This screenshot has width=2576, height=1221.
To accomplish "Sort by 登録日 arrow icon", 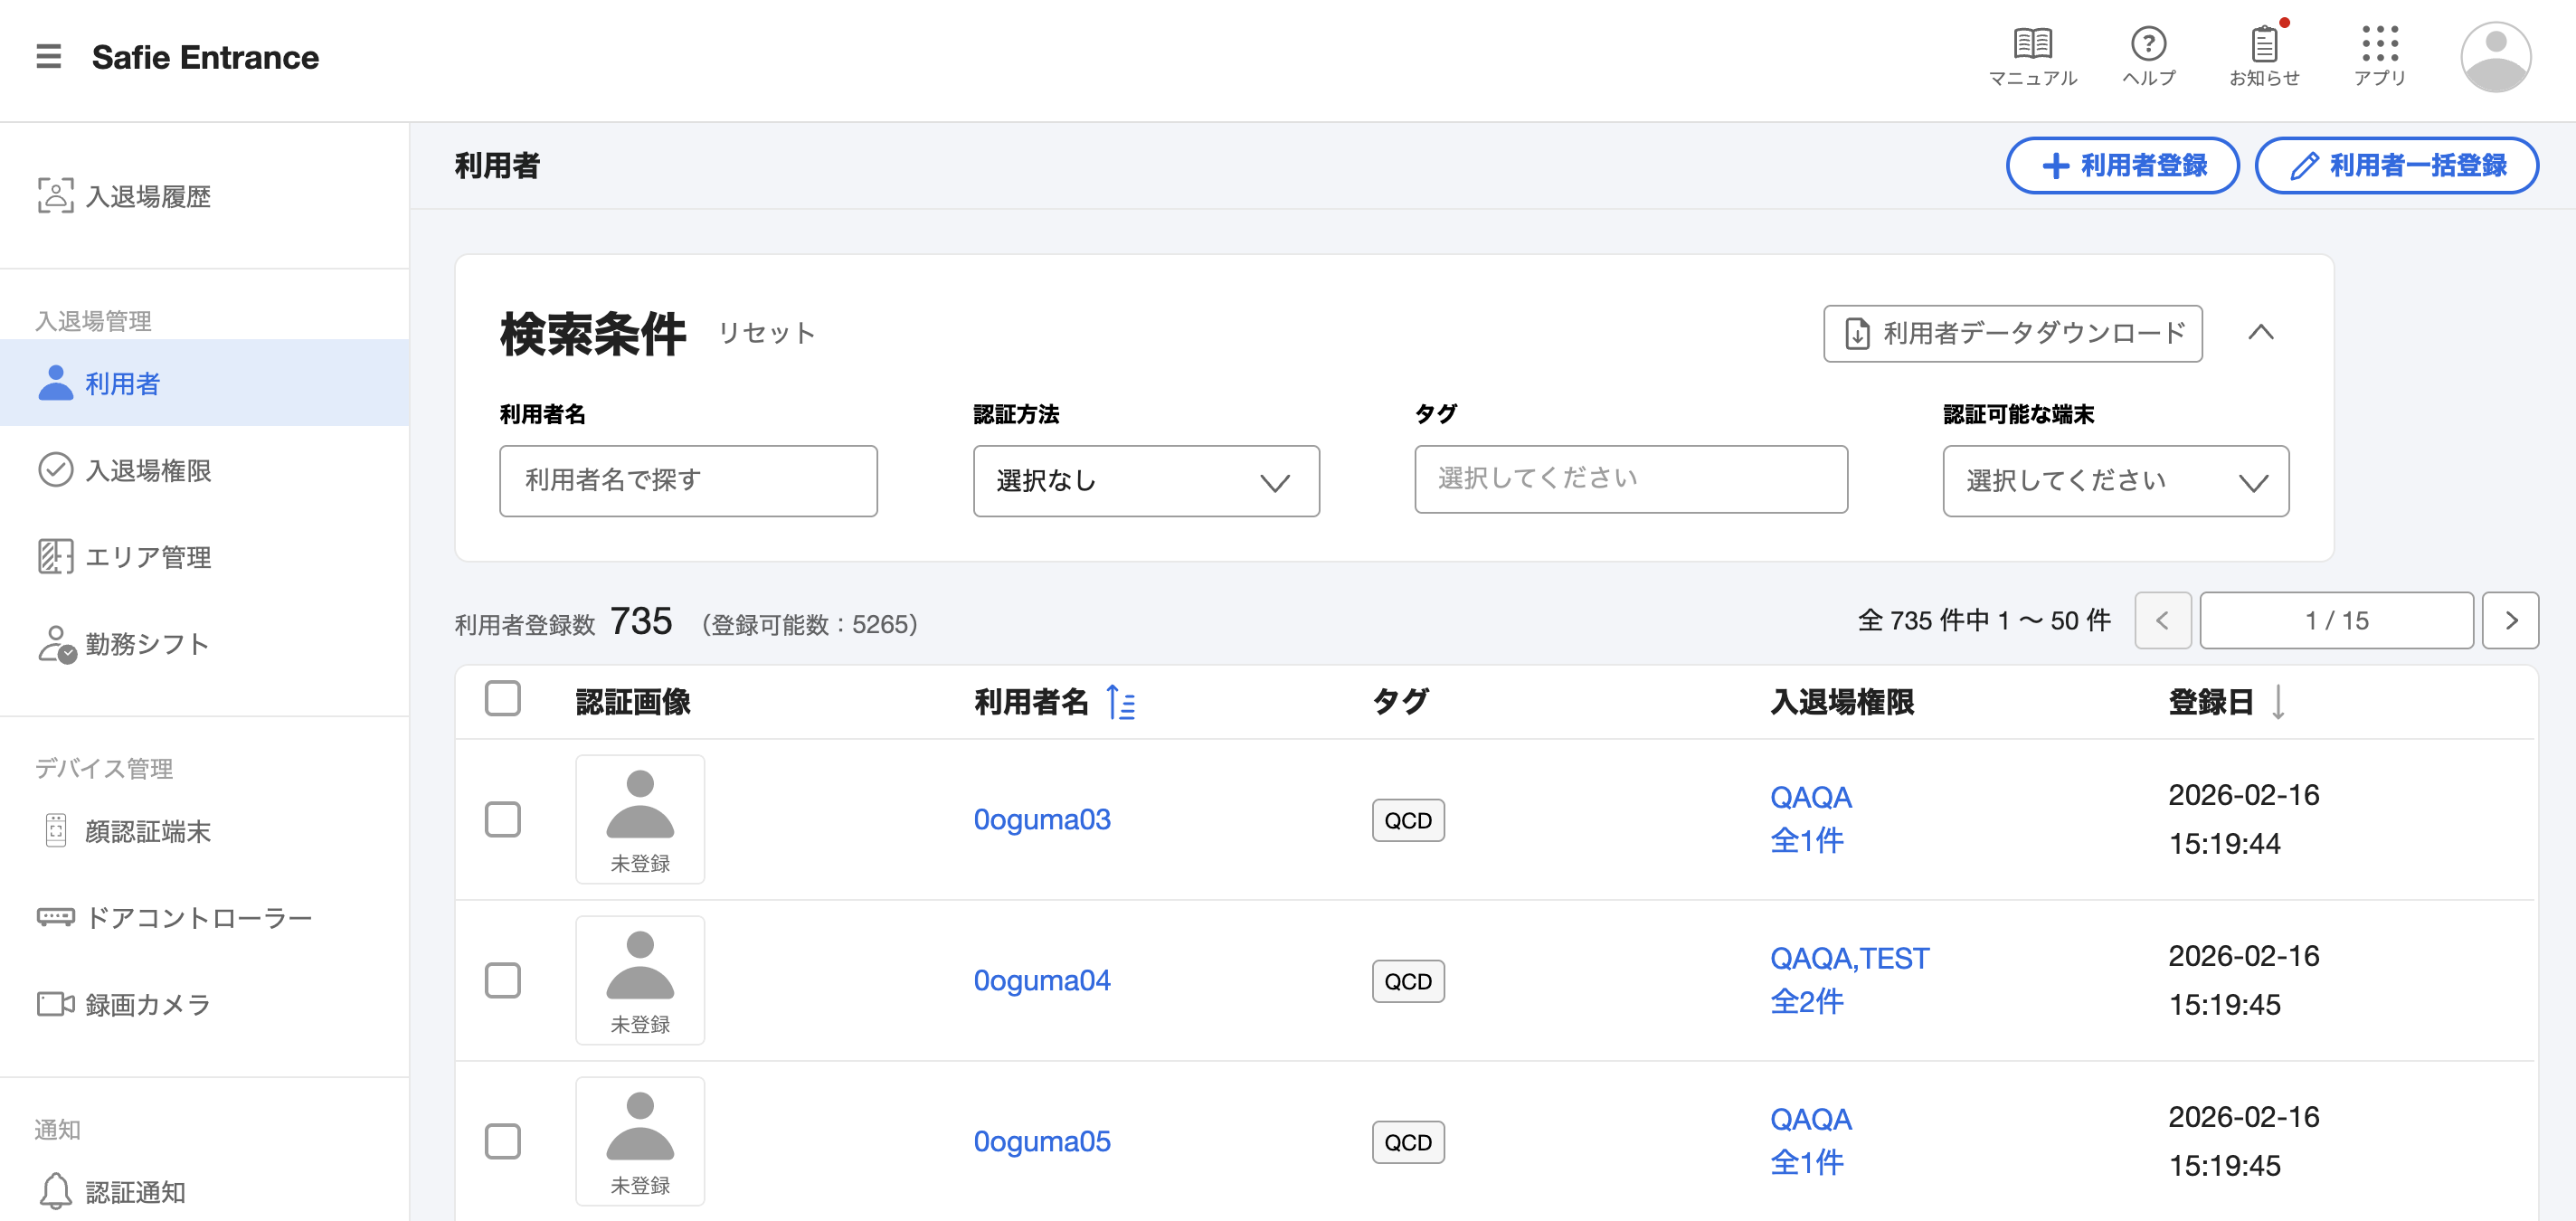I will [x=2278, y=702].
